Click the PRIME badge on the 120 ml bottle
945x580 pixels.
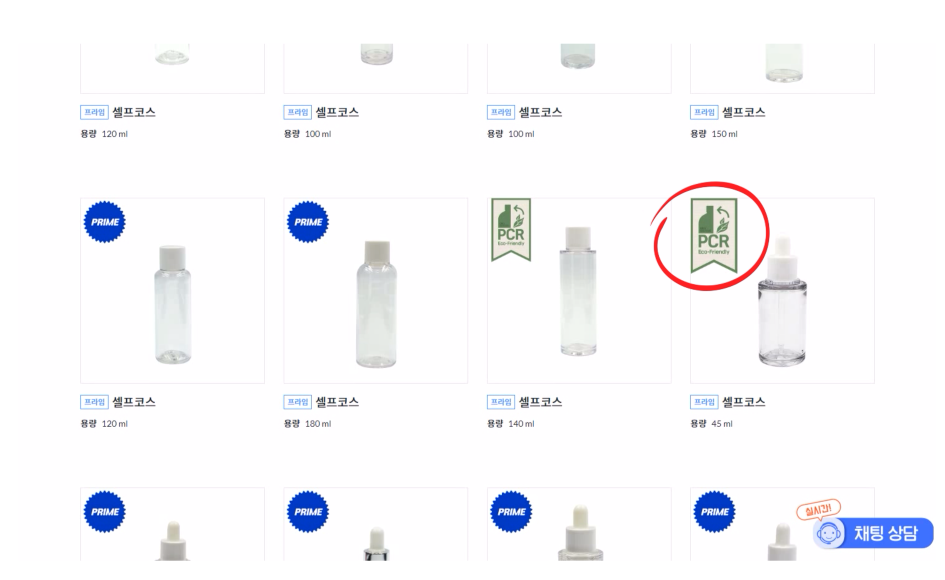105,222
